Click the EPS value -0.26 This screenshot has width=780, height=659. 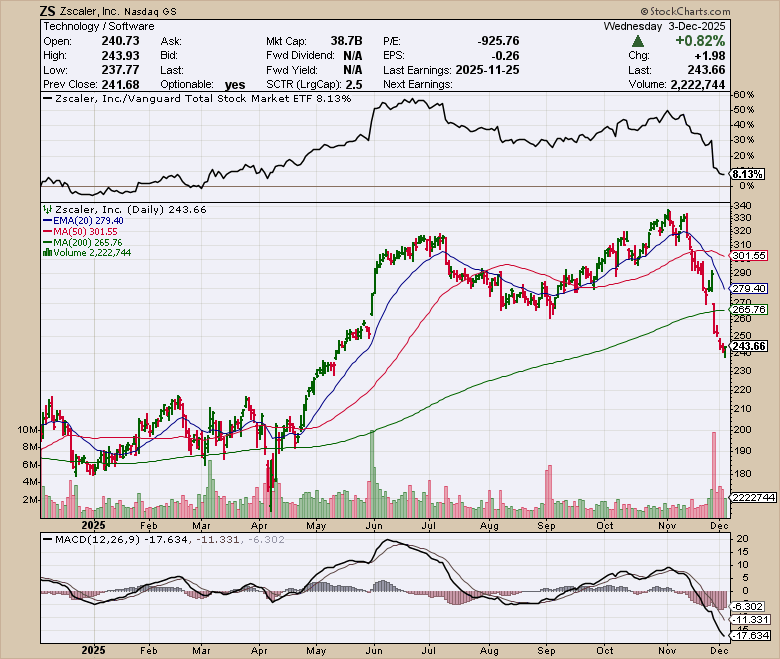pyautogui.click(x=505, y=55)
